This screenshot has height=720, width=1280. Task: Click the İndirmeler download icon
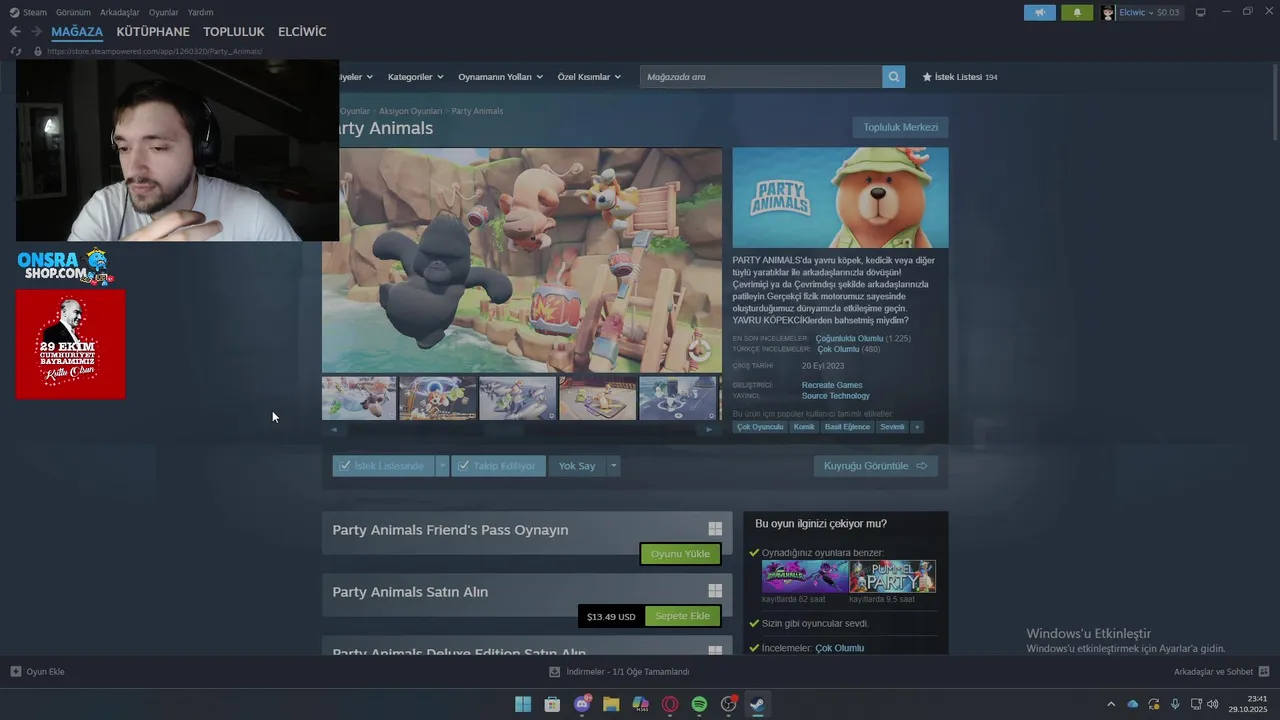coord(555,672)
